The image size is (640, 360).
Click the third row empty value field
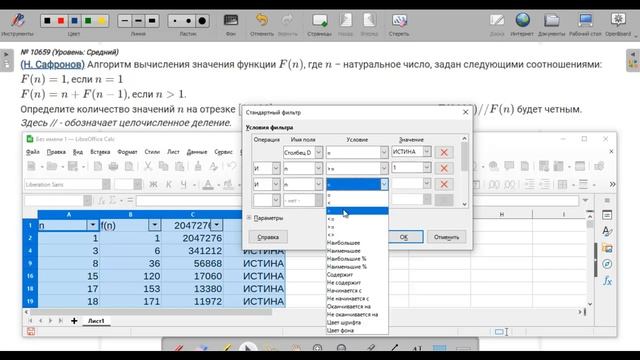(407, 184)
